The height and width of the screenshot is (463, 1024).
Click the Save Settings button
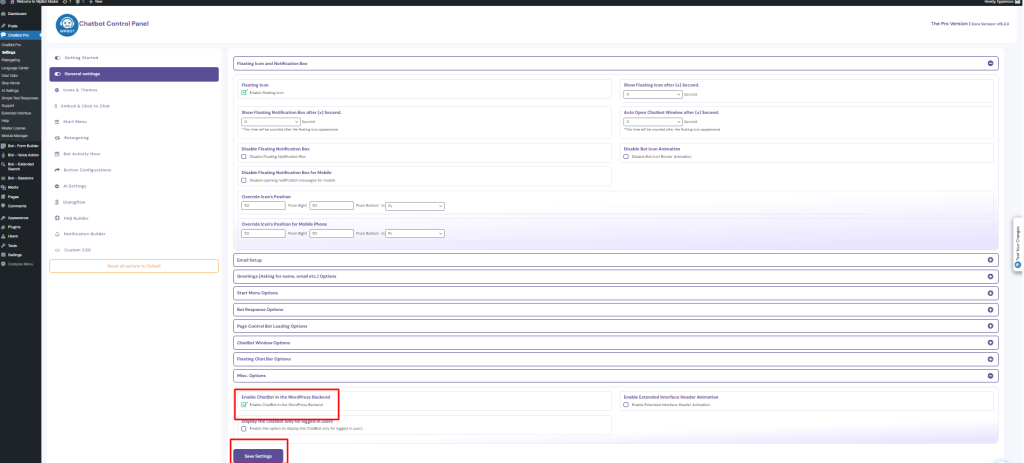point(258,456)
